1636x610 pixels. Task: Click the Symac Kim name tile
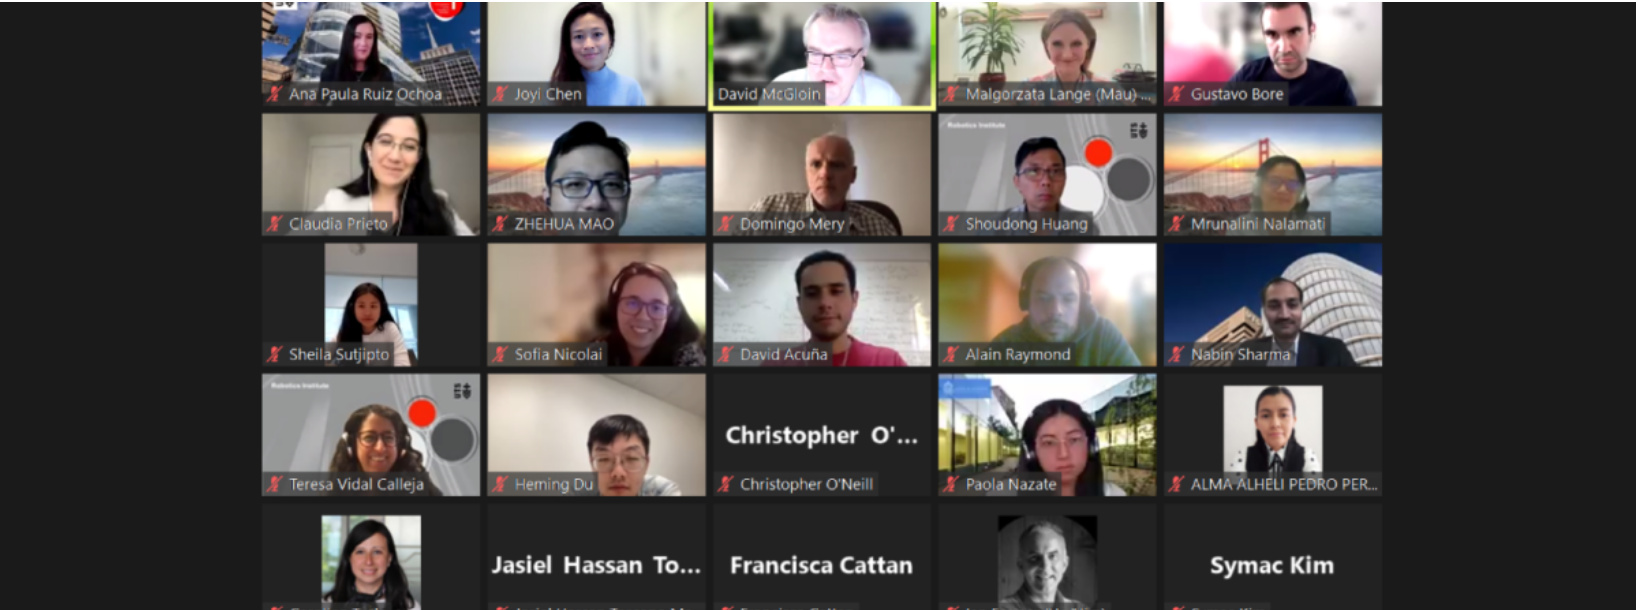pos(1273,557)
